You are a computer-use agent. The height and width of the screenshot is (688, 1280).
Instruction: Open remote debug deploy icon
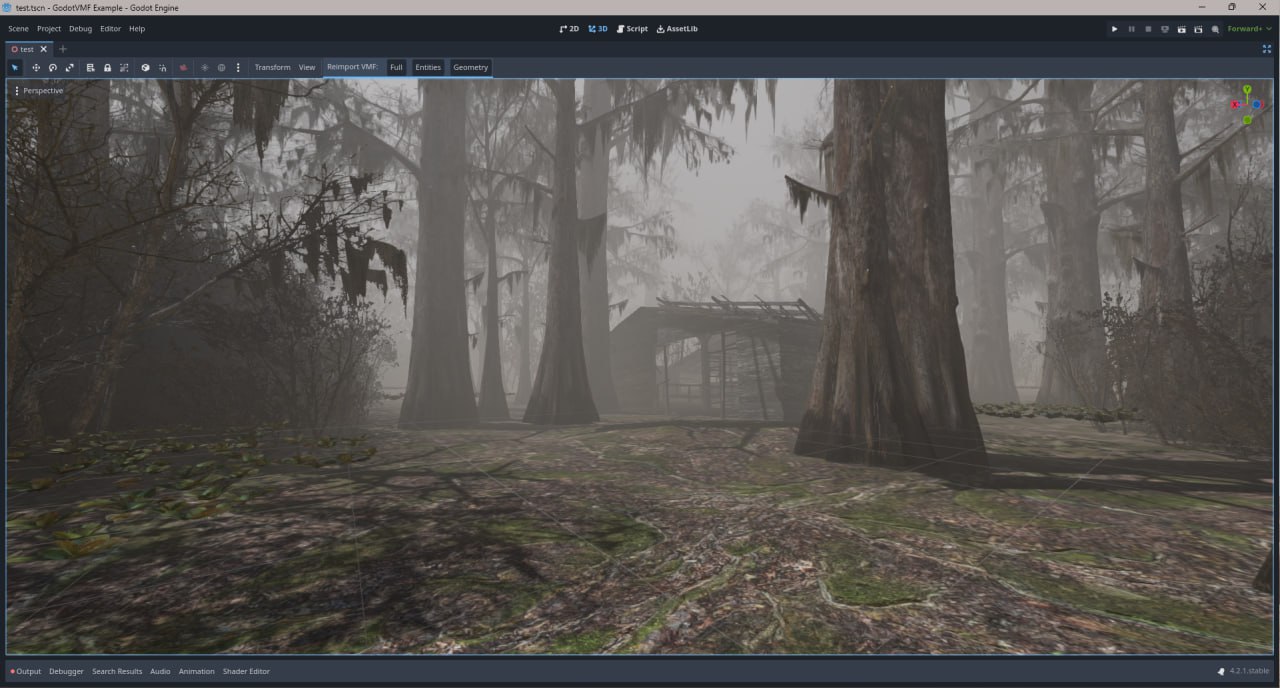[1165, 29]
